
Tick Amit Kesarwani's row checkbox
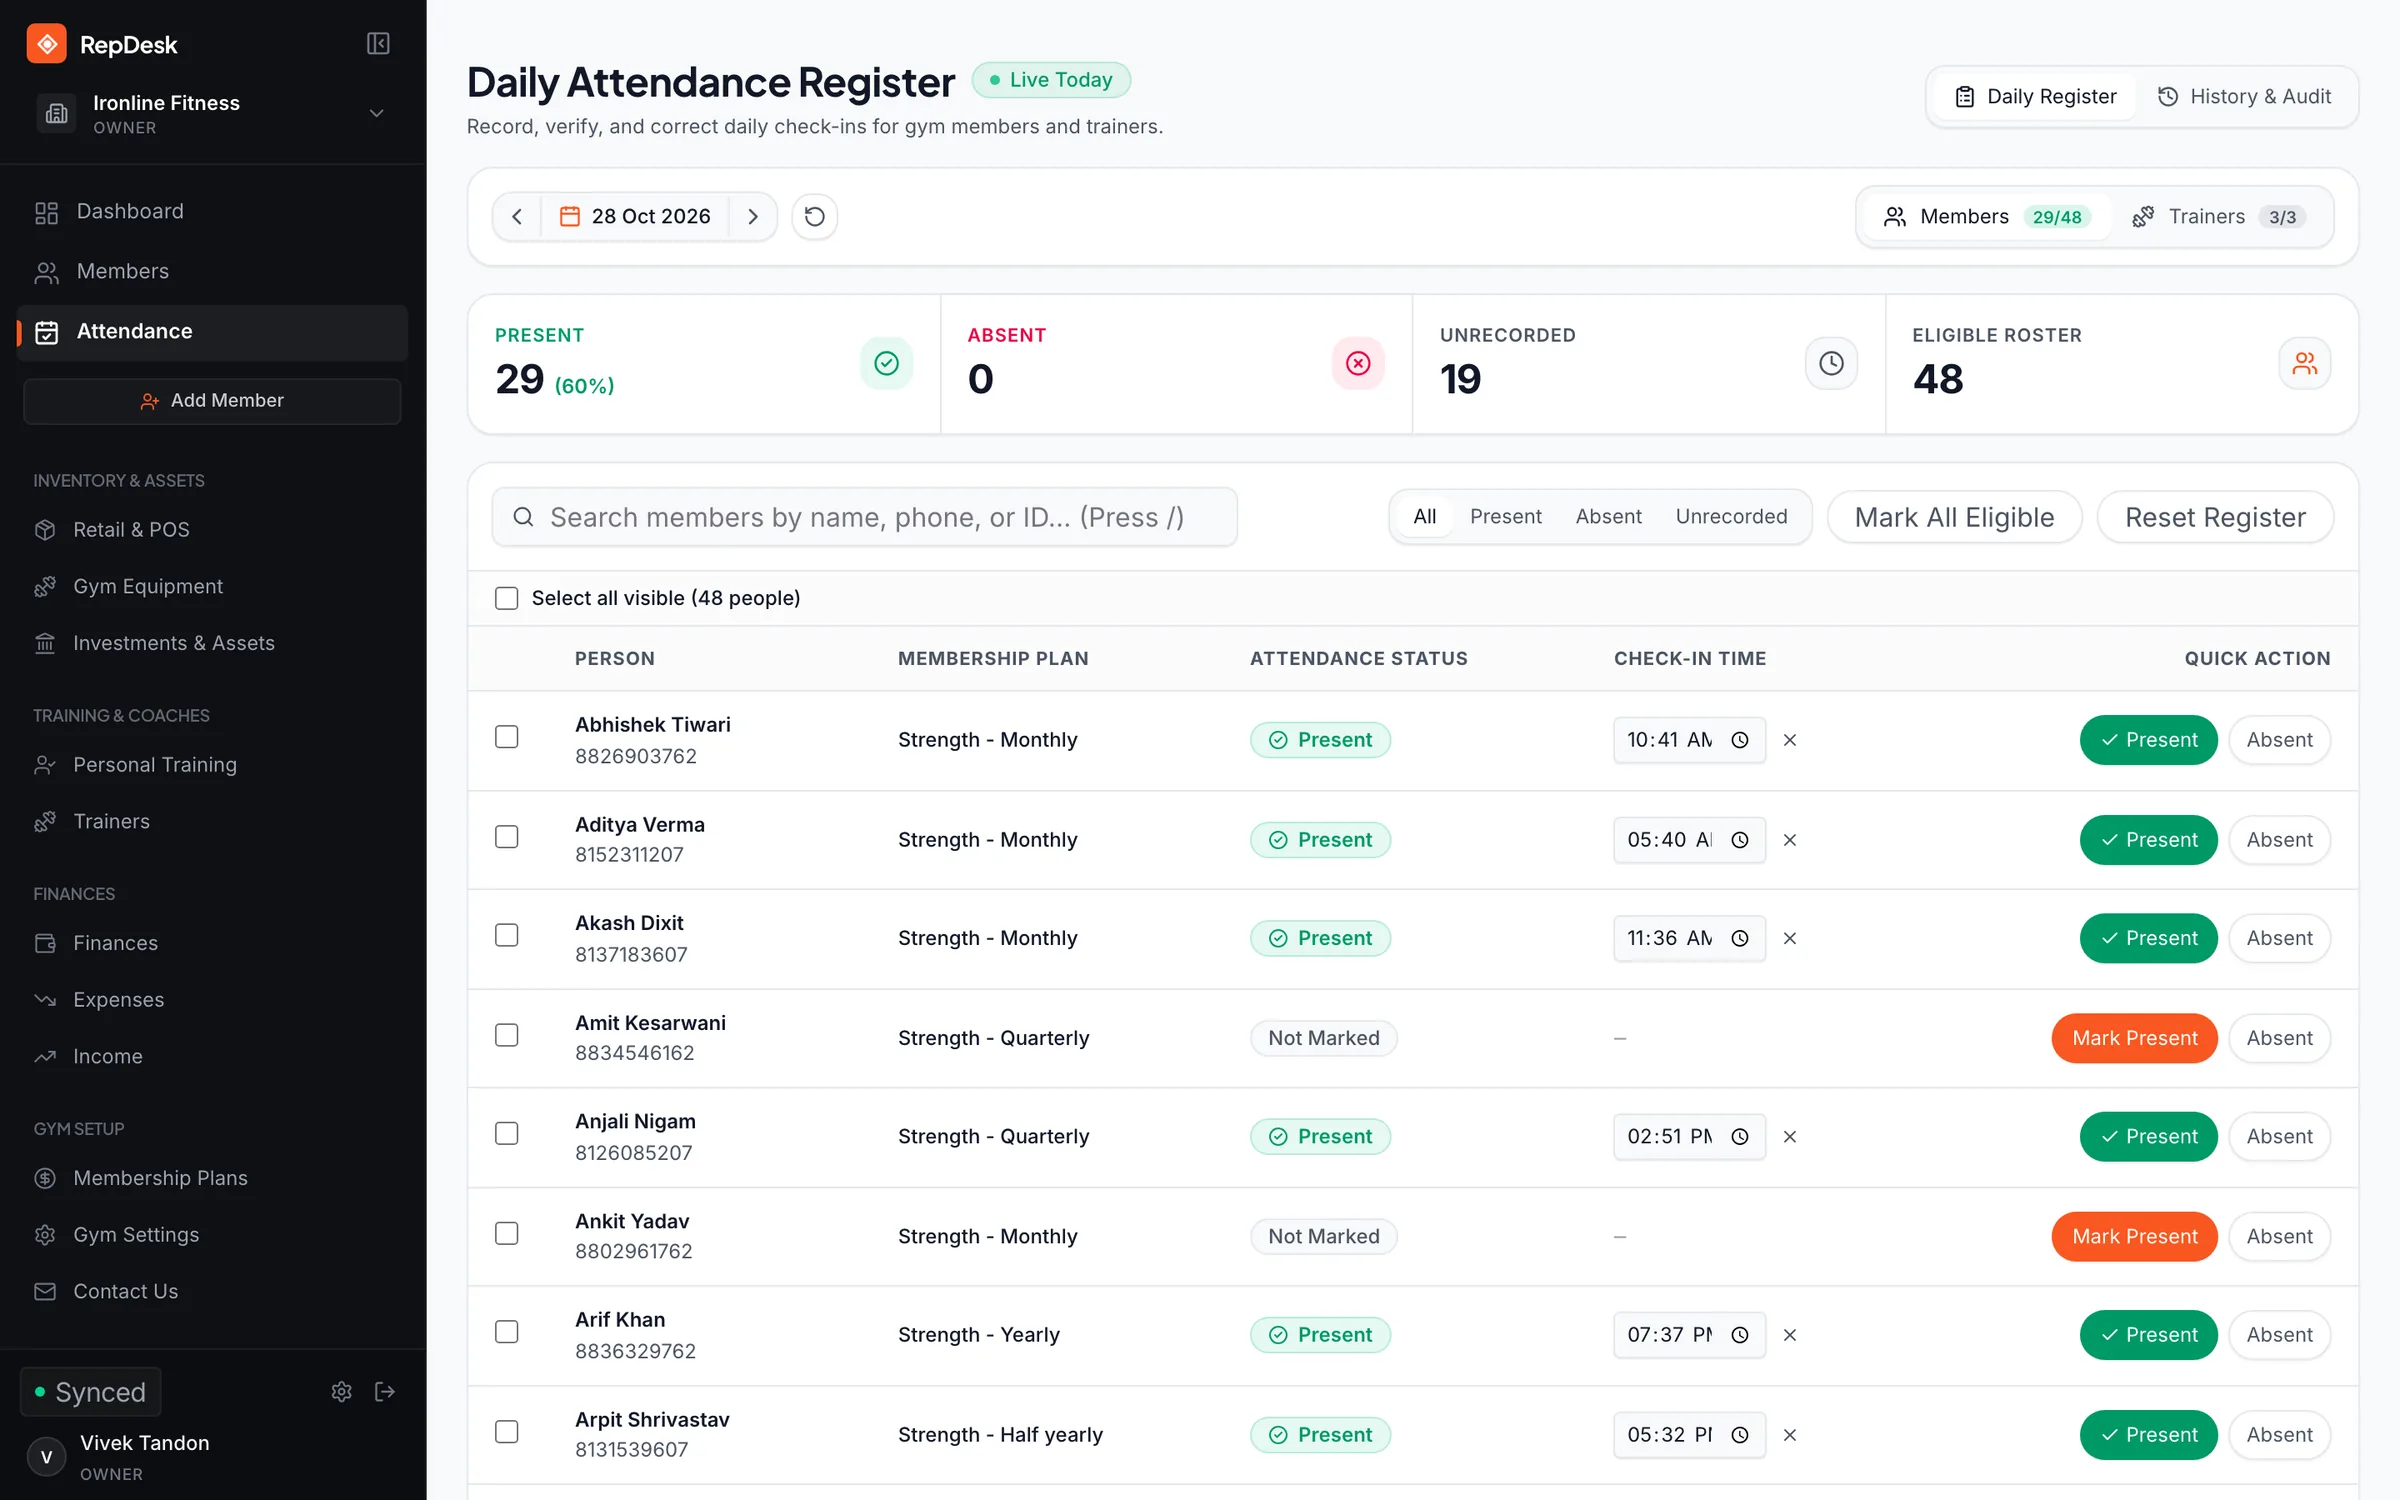507,1035
